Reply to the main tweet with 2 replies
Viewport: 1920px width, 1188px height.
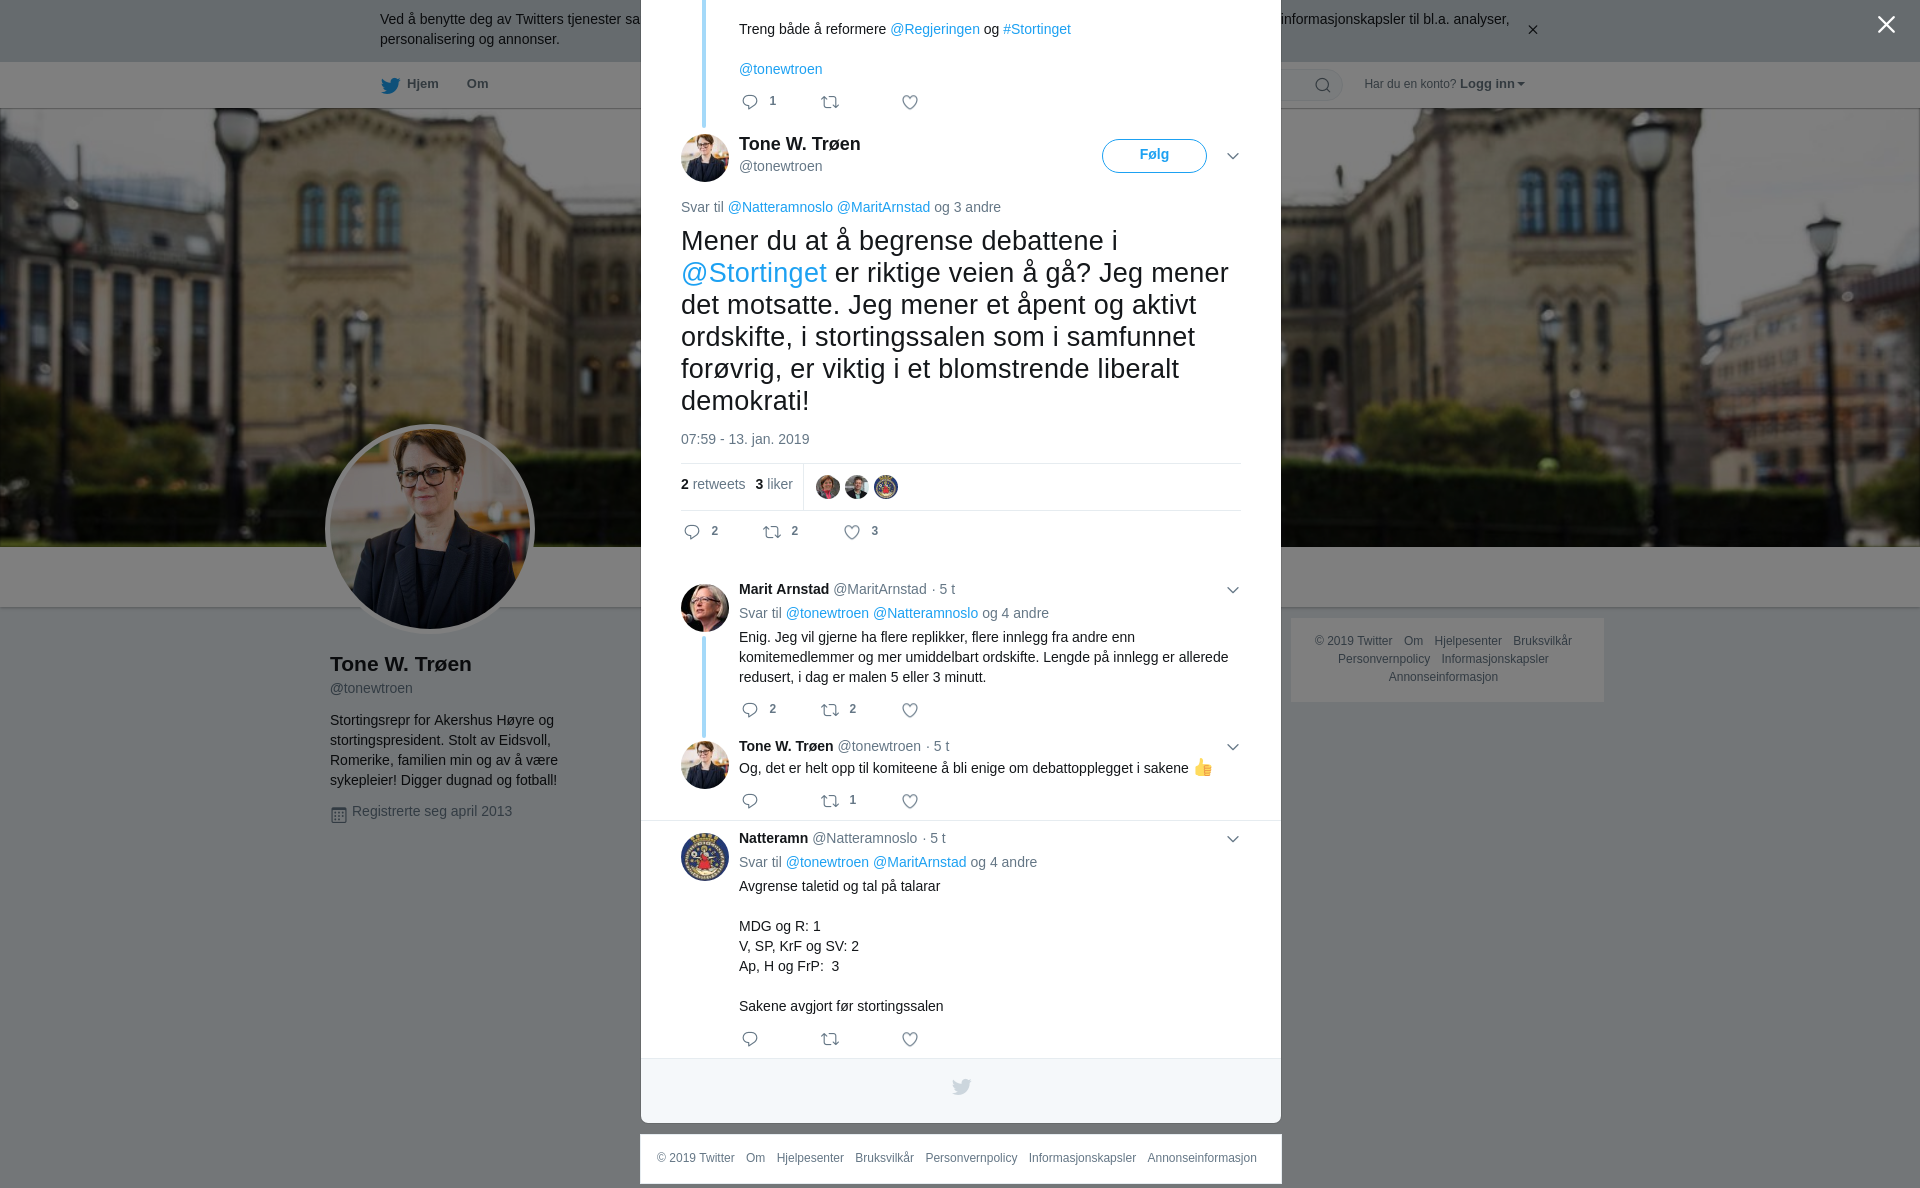(x=692, y=532)
